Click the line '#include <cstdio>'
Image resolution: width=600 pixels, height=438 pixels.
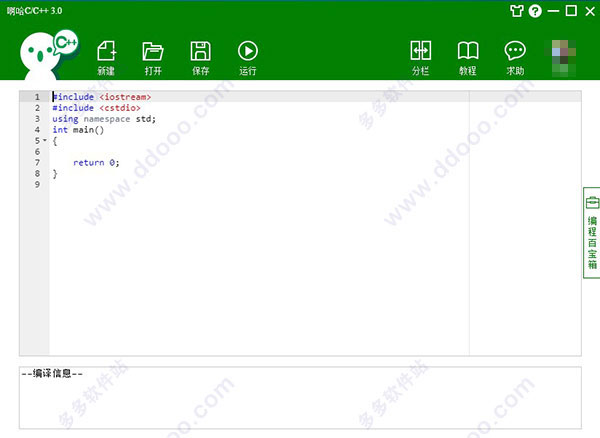click(x=96, y=108)
